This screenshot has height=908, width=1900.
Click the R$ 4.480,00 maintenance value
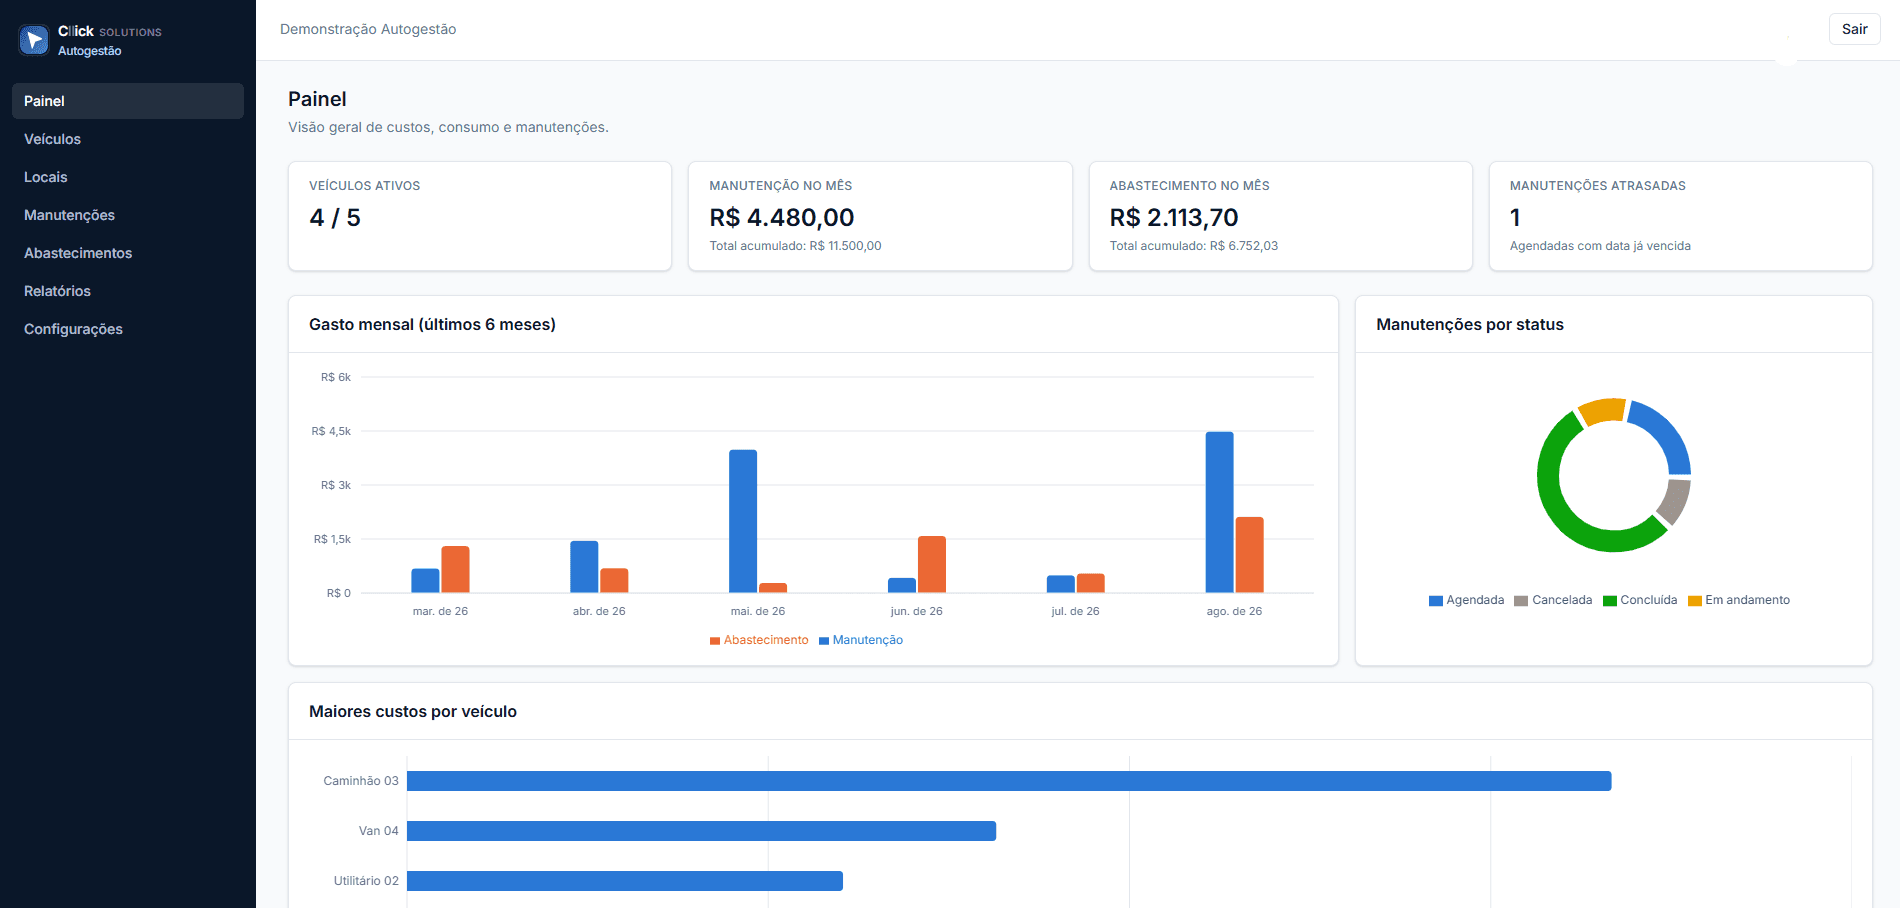tap(782, 218)
